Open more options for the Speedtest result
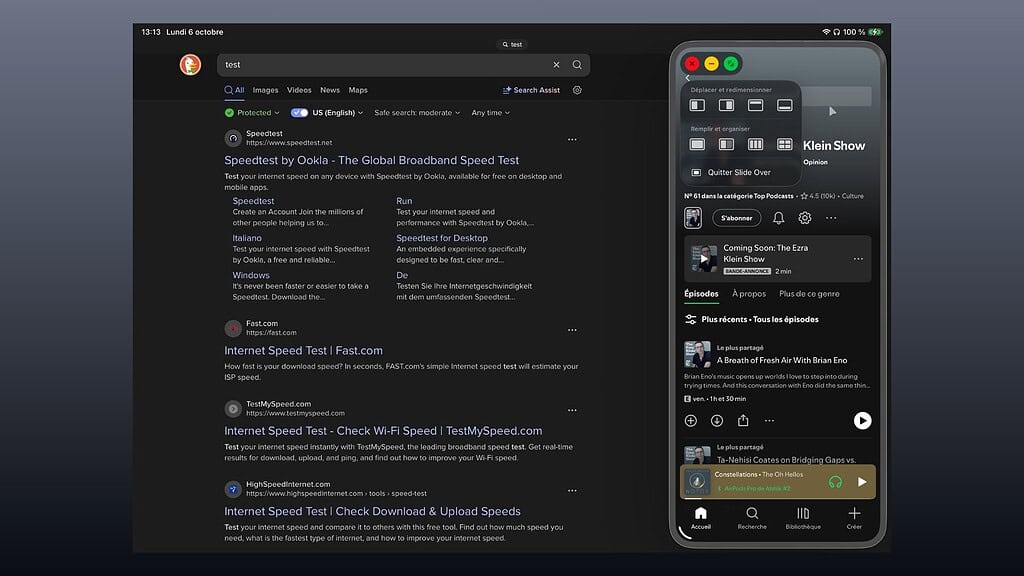Viewport: 1024px width, 576px height. click(x=572, y=139)
